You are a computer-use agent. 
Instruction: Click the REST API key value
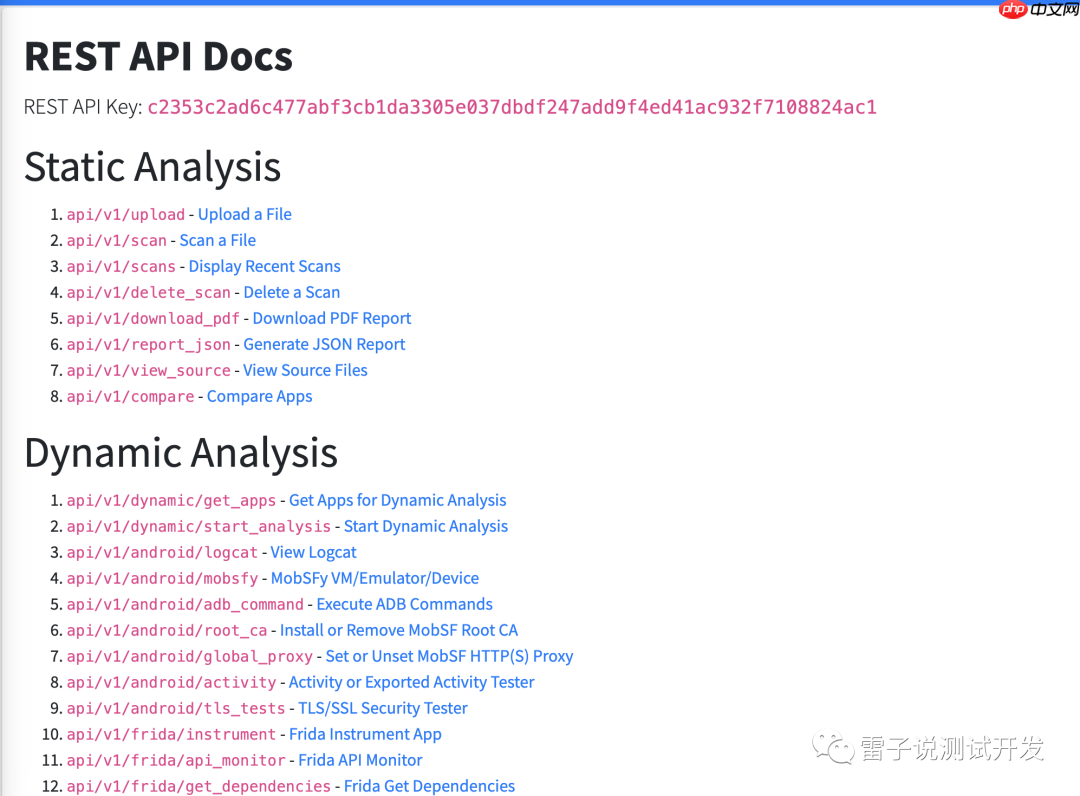(512, 107)
